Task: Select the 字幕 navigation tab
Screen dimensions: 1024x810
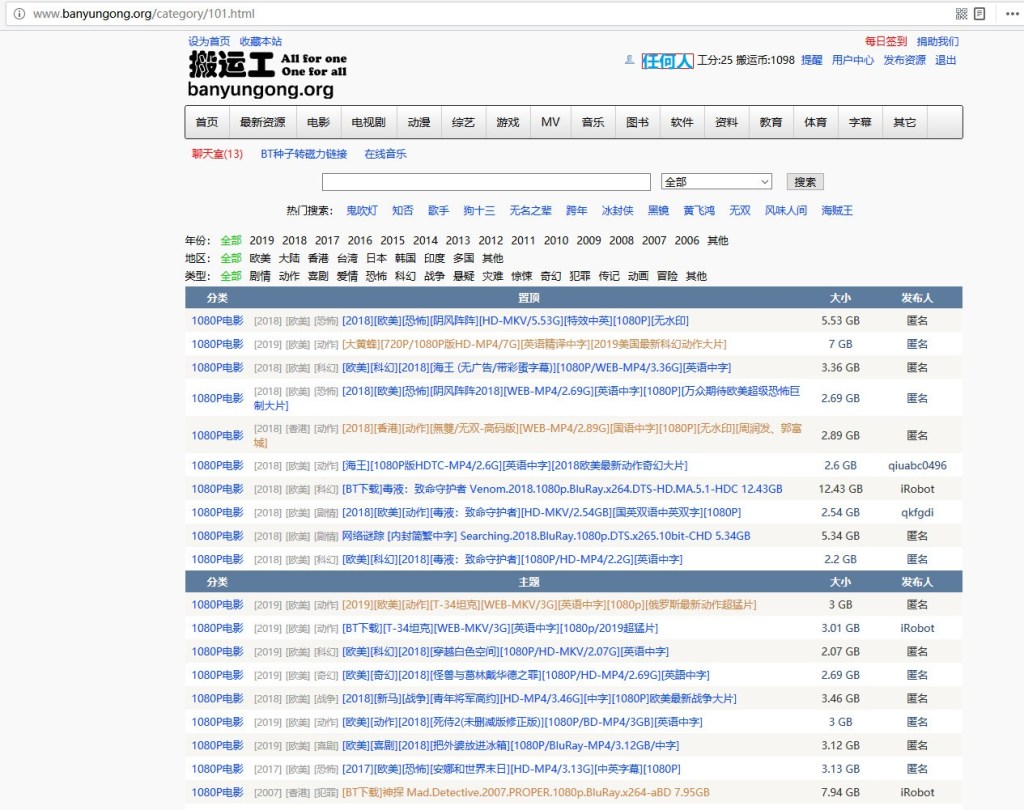Action: [x=859, y=122]
